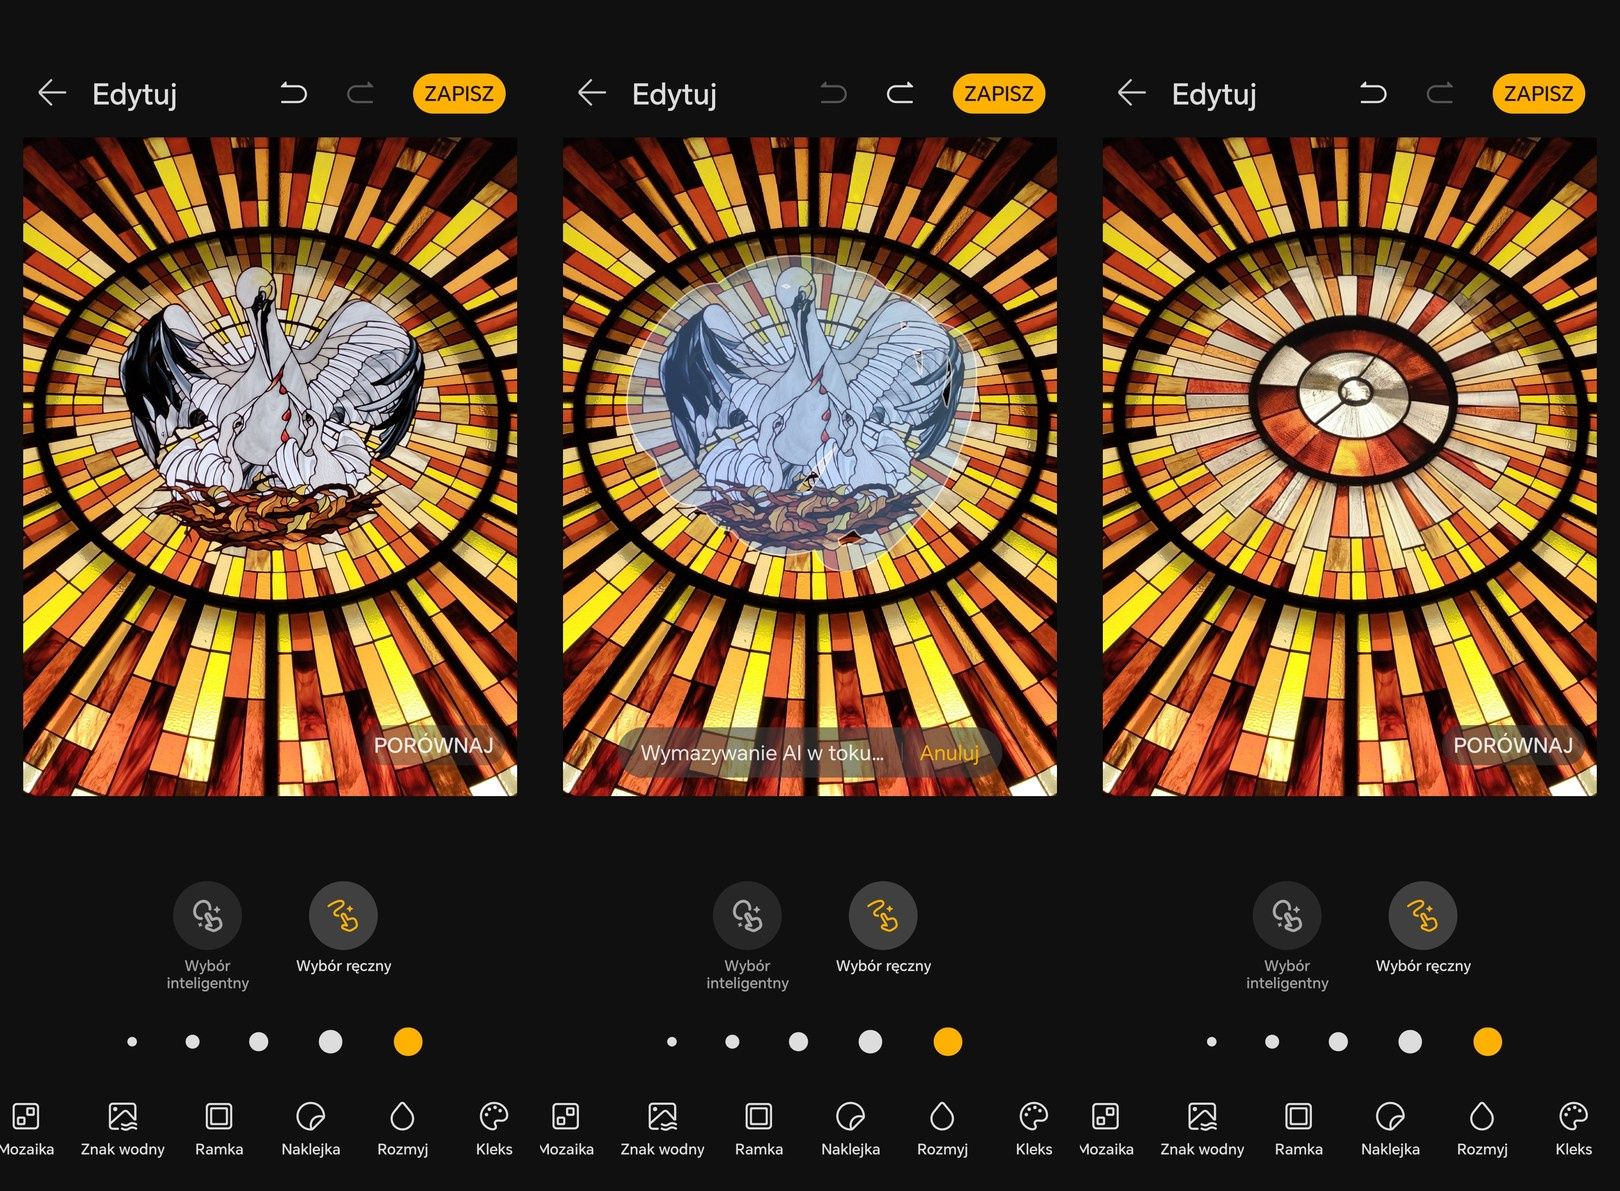Open Rozmyj tool in middle screen
The height and width of the screenshot is (1191, 1620).
pos(942,1129)
